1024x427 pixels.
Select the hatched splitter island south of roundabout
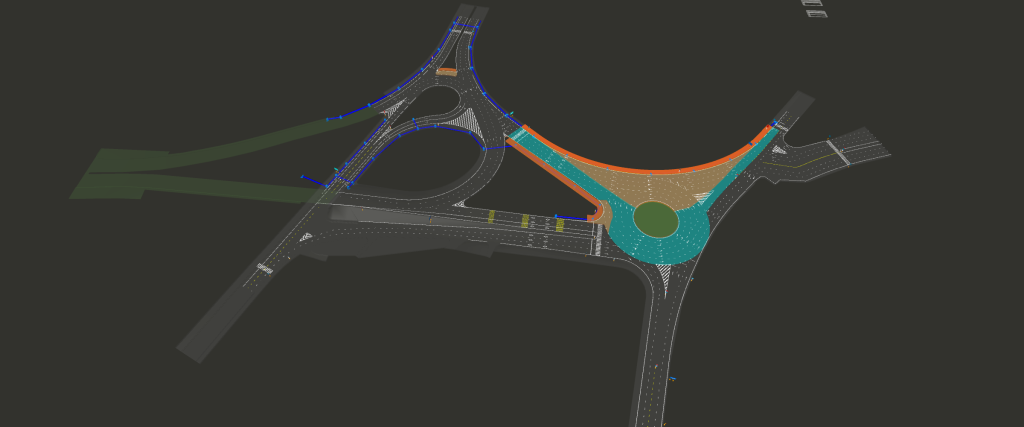(666, 274)
